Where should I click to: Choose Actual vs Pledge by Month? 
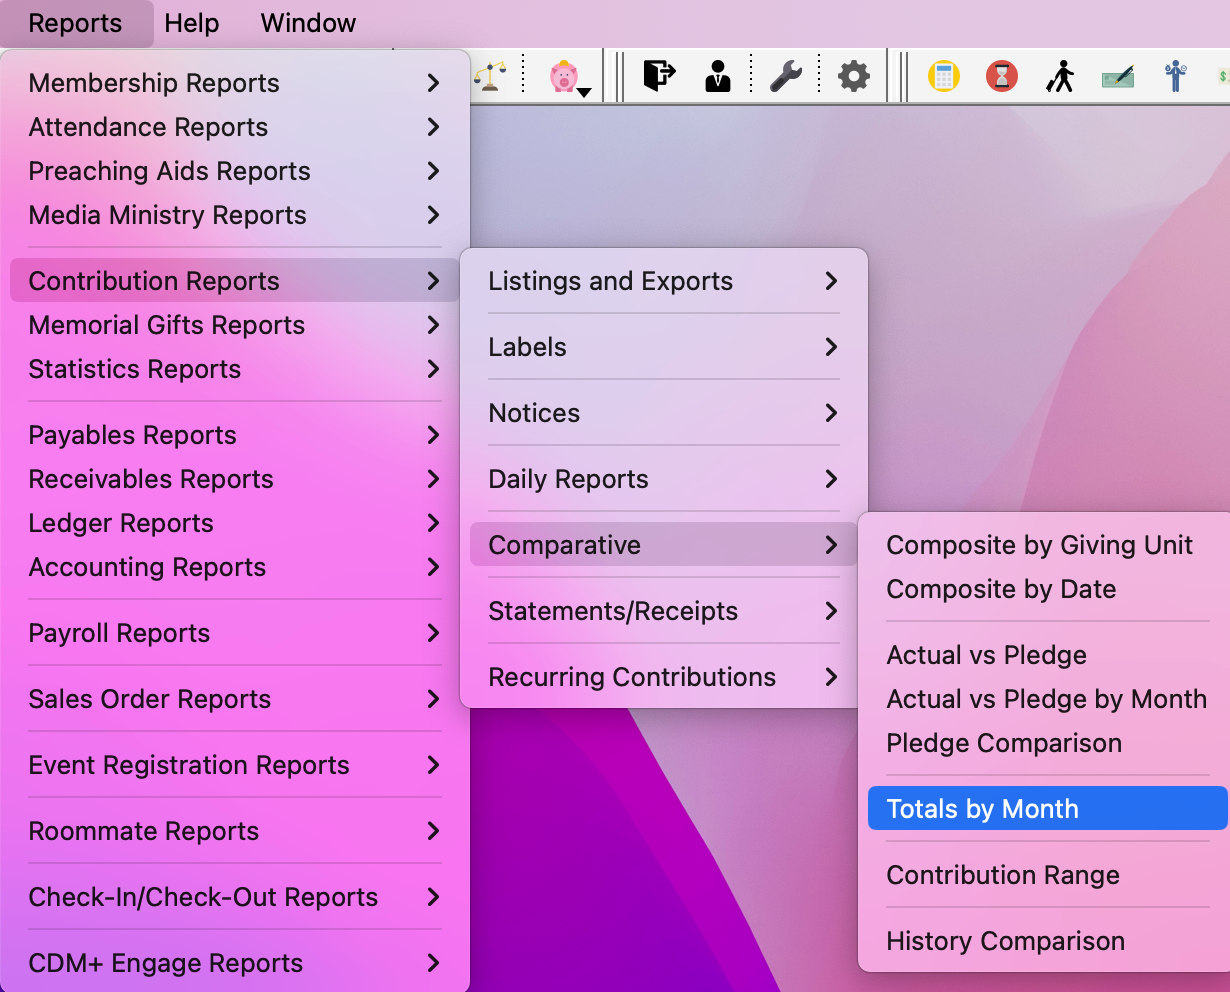click(x=1046, y=699)
